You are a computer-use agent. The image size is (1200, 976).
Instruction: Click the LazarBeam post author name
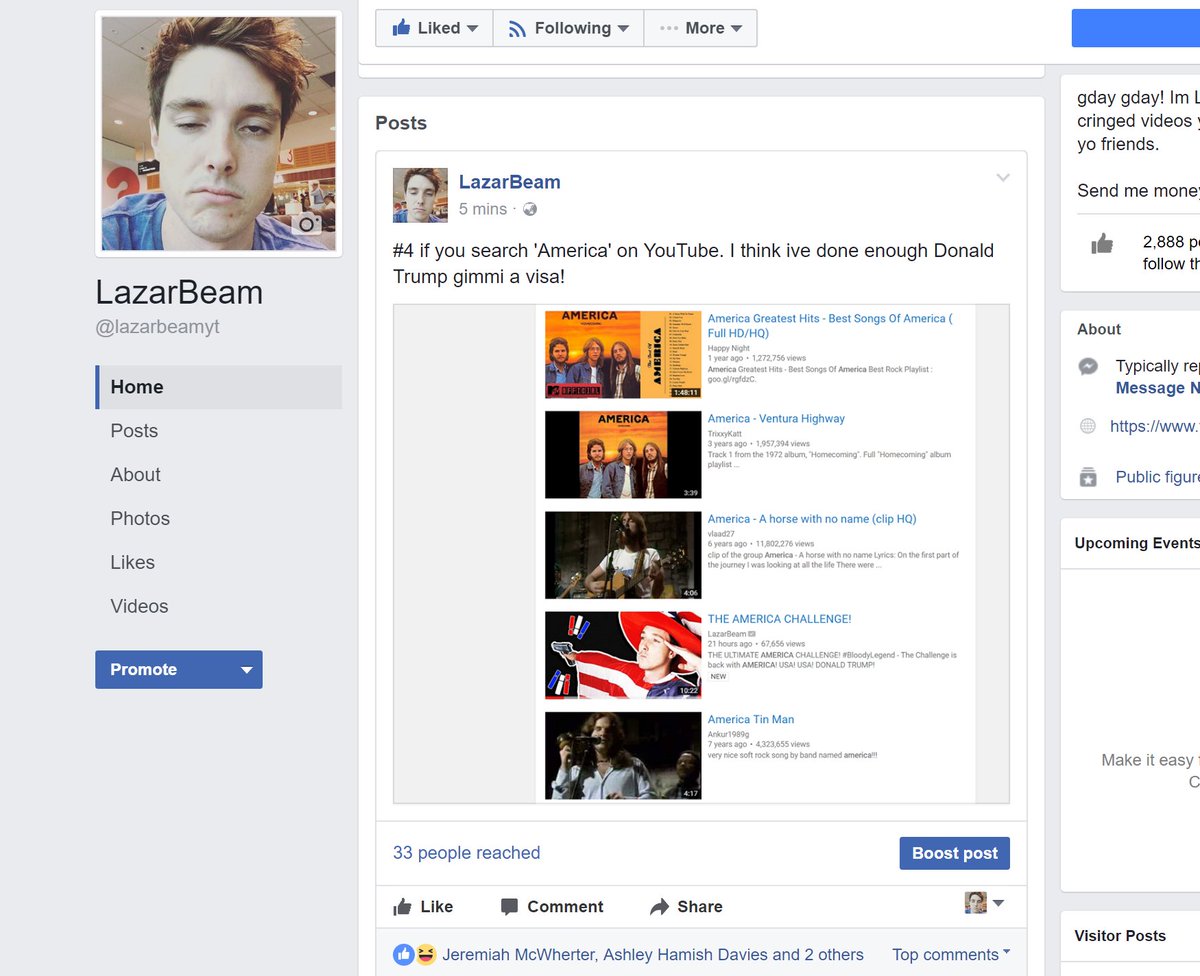click(x=509, y=182)
